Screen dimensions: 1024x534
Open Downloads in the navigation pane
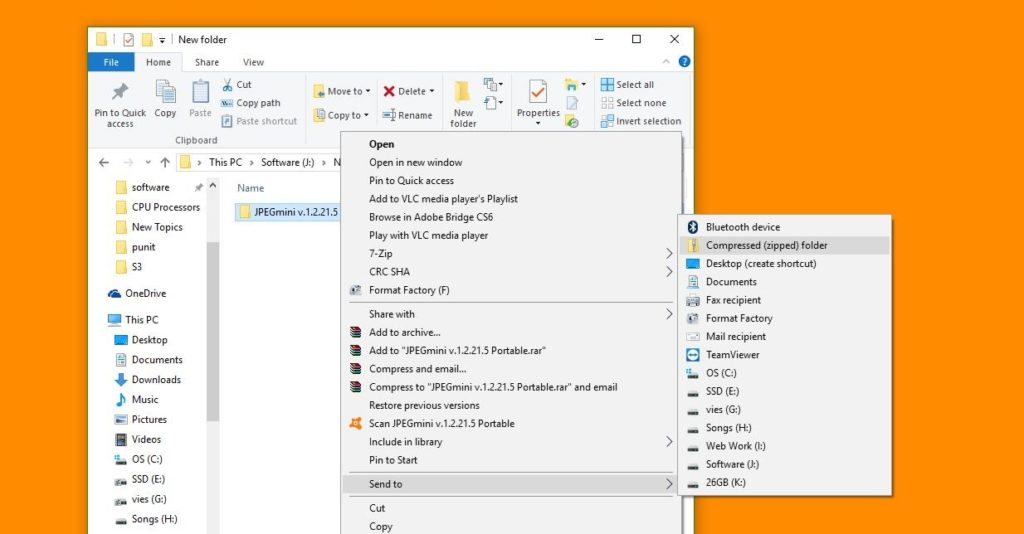click(155, 380)
